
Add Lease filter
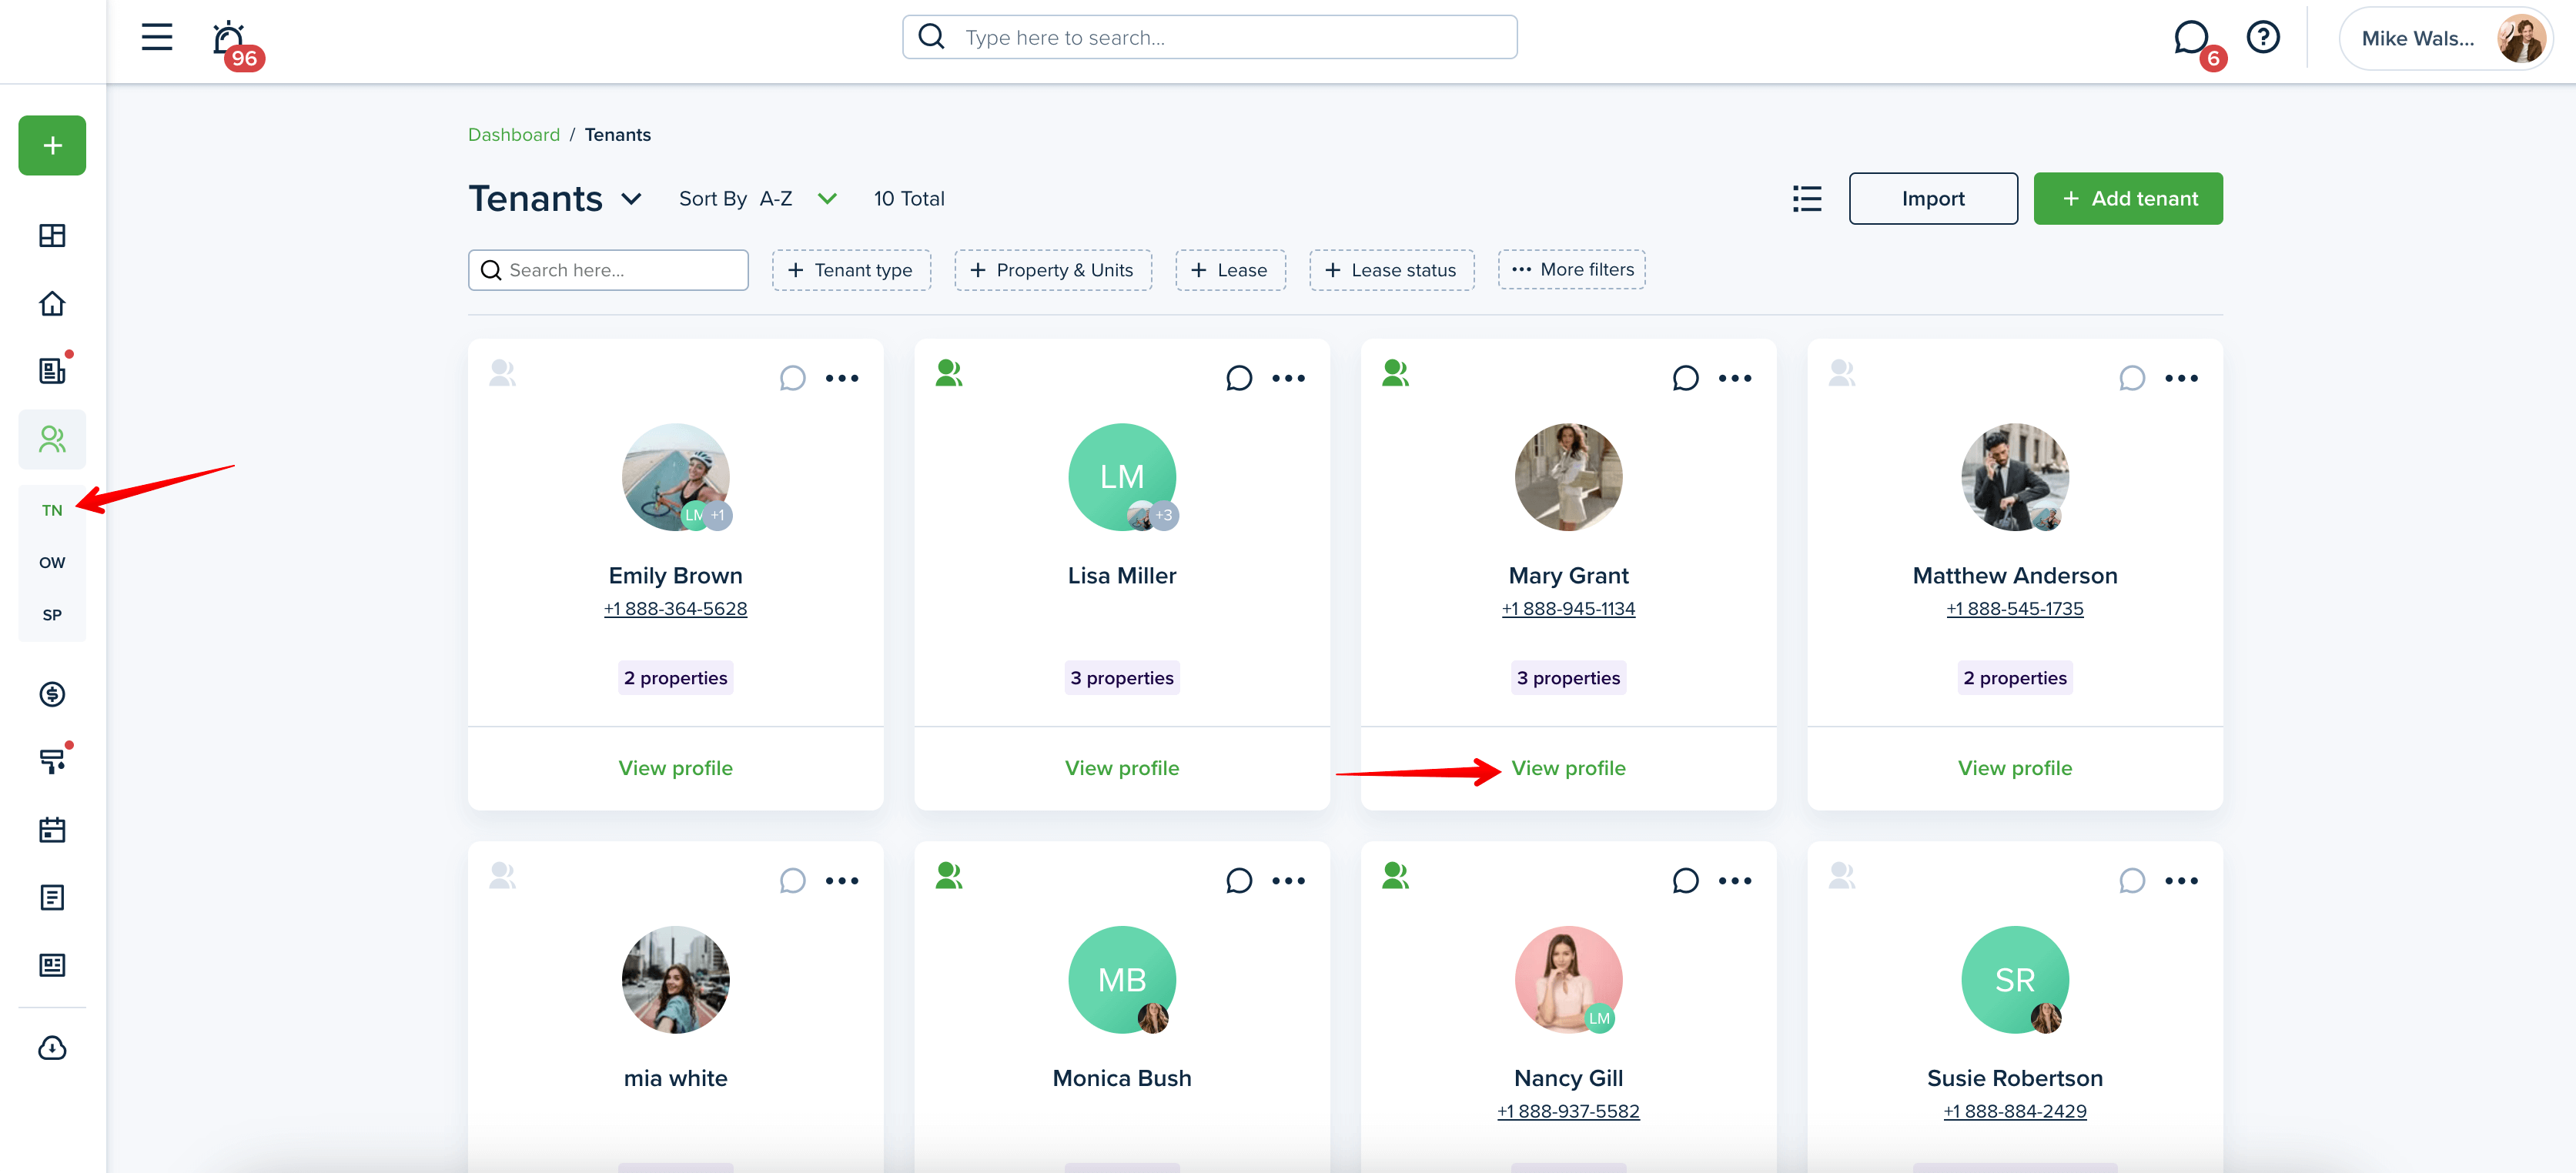tap(1230, 270)
